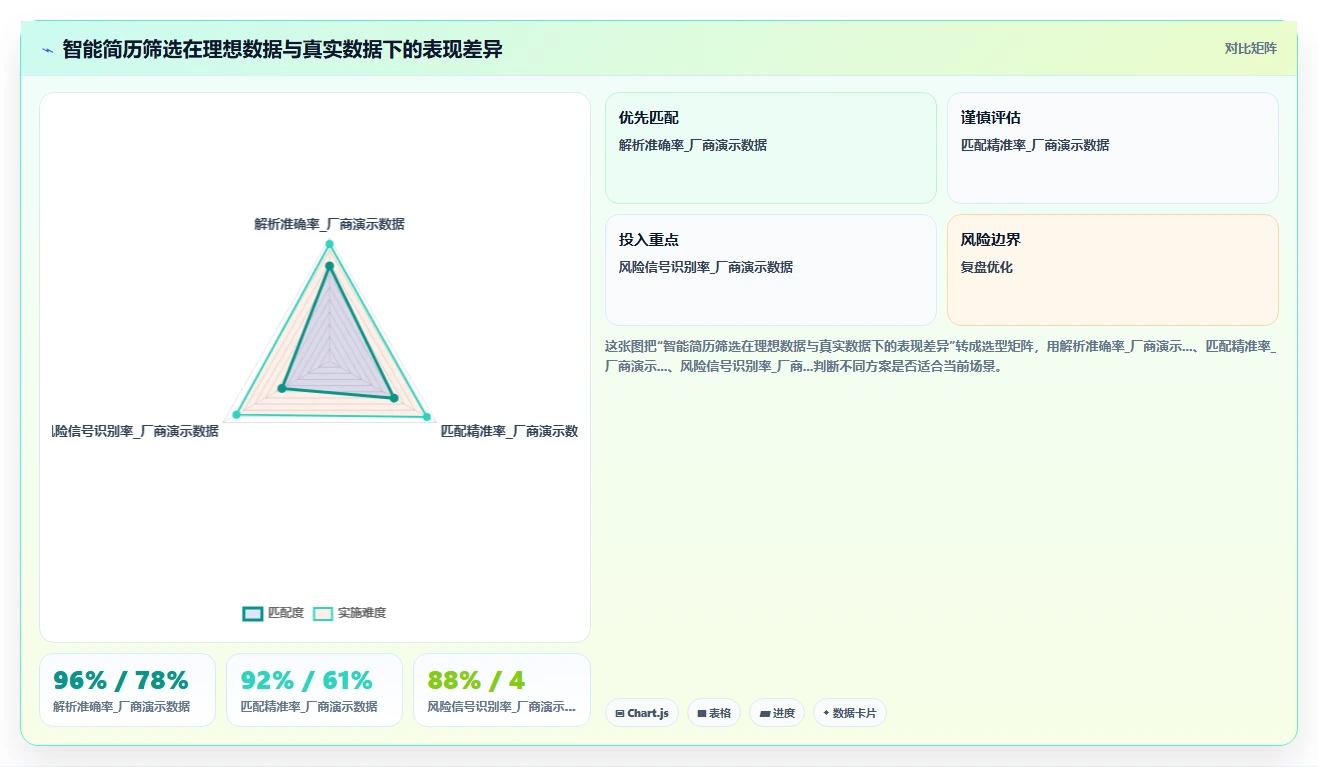Screen dimensions: 1318x767
Task: Click the left-bottom data point of 实施难度 series
Action: [x=237, y=414]
